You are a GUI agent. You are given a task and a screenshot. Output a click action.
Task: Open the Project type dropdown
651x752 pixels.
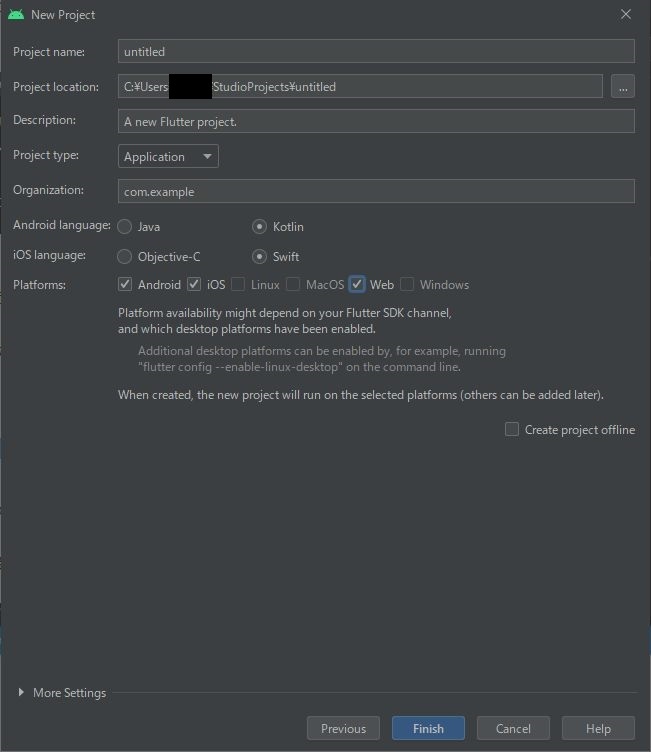(x=168, y=156)
